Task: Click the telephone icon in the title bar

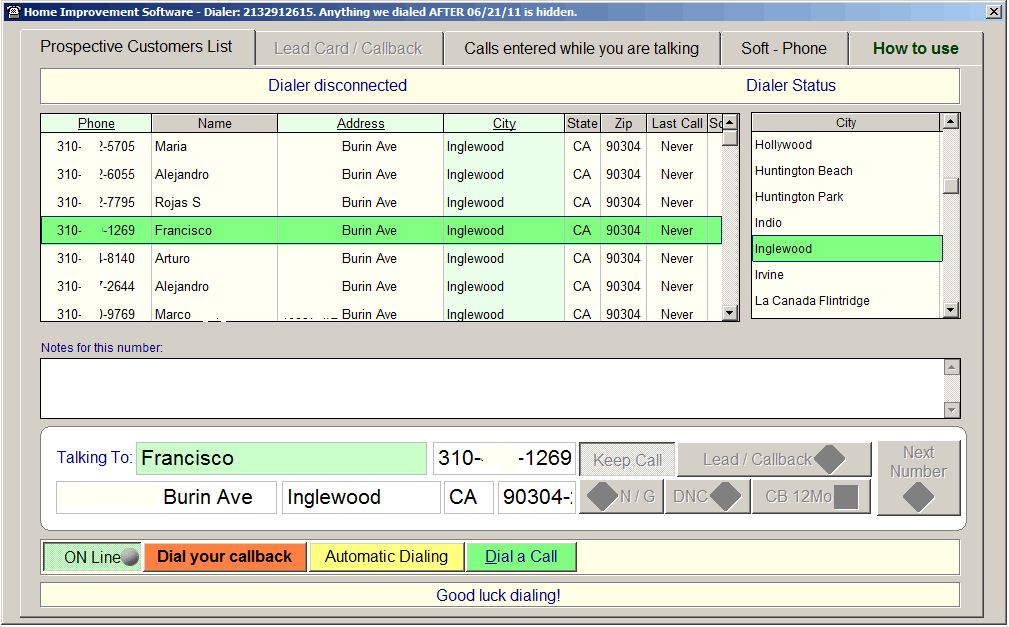Action: tap(14, 12)
